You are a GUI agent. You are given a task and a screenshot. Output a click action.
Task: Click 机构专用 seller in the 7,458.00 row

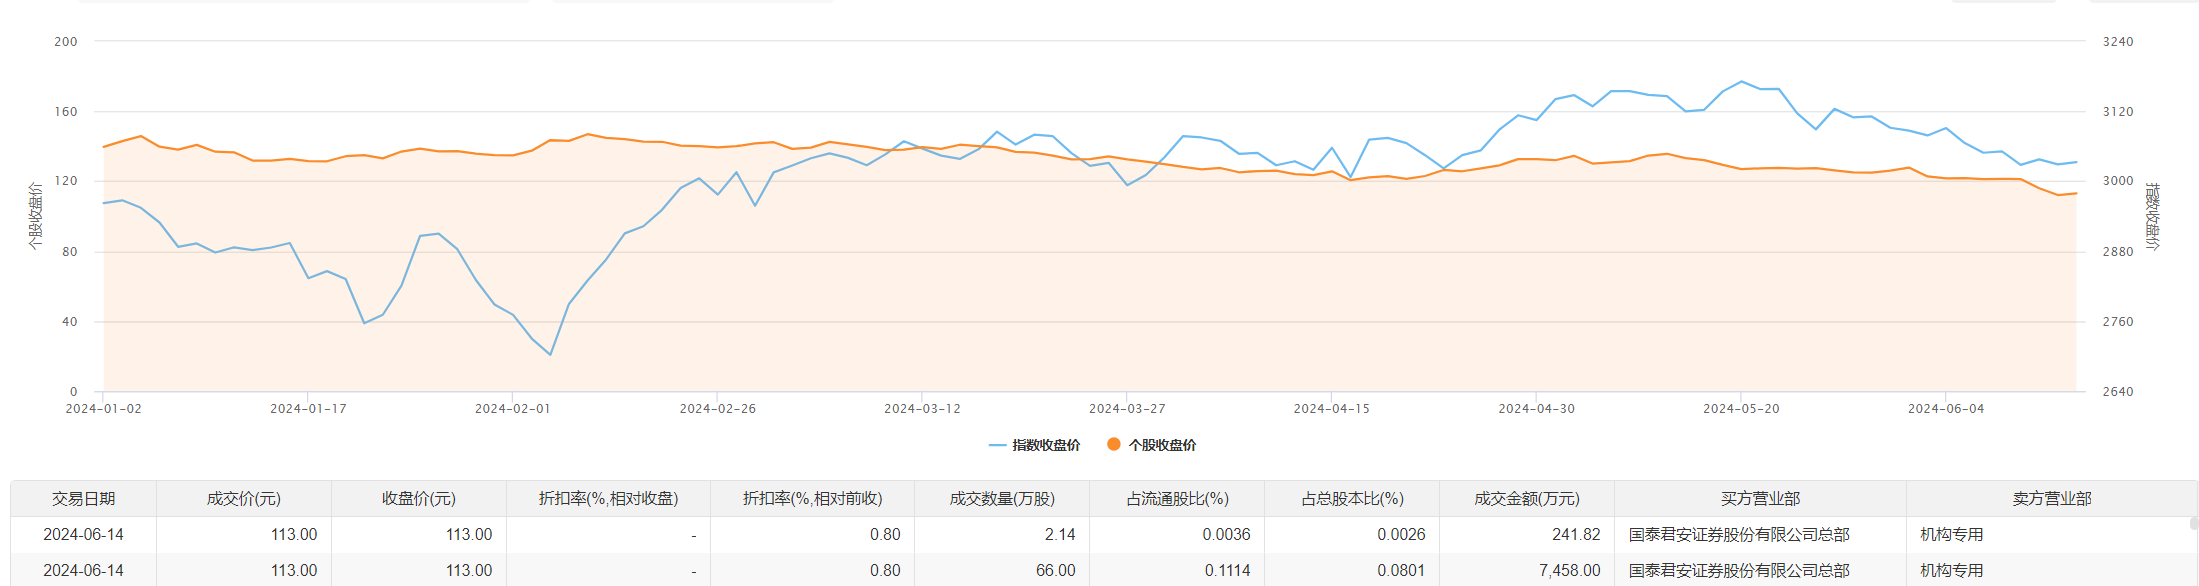point(1952,571)
